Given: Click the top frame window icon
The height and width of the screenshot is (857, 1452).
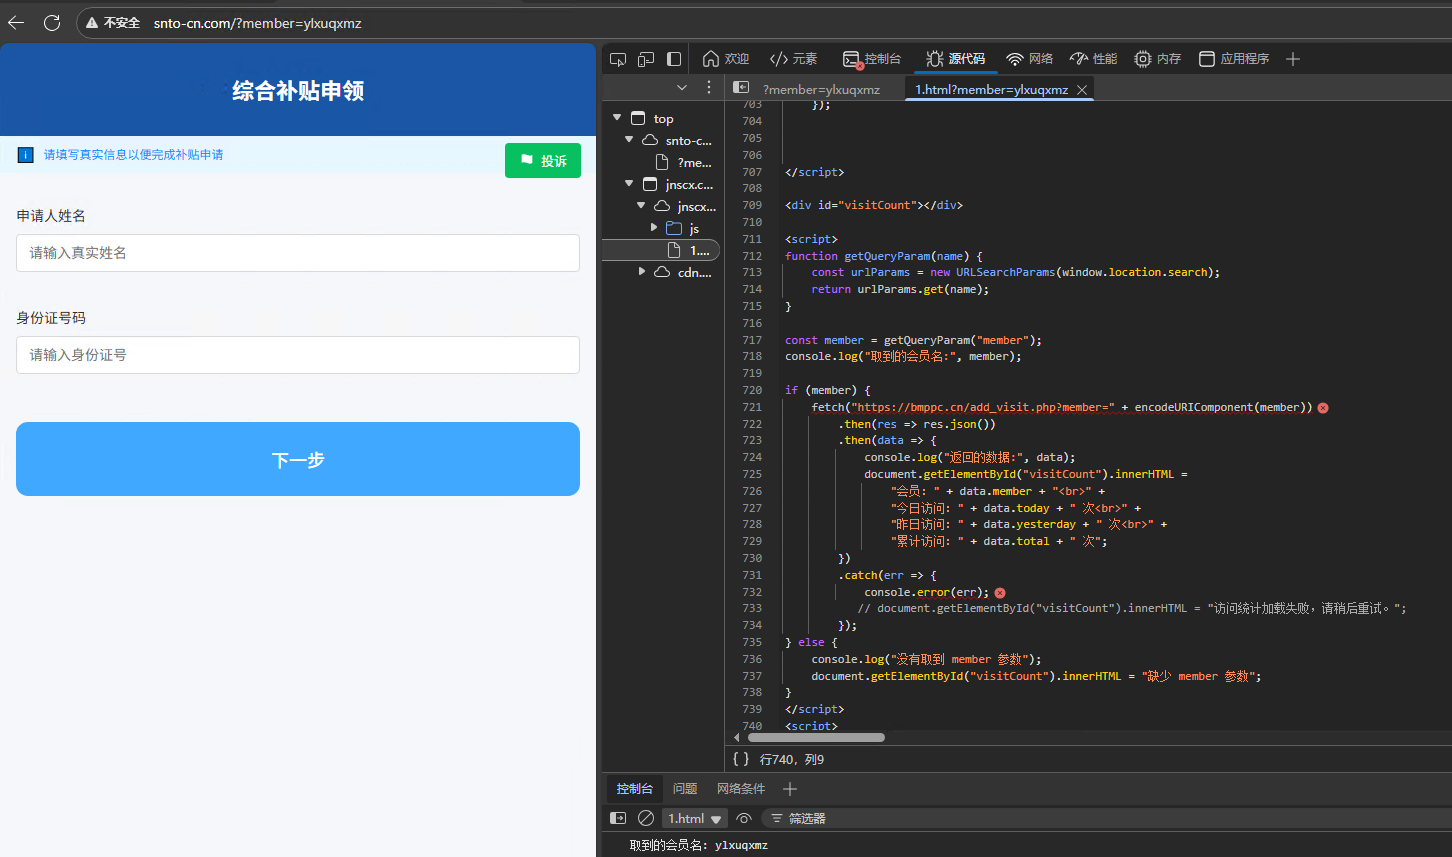Looking at the screenshot, I should pyautogui.click(x=638, y=118).
